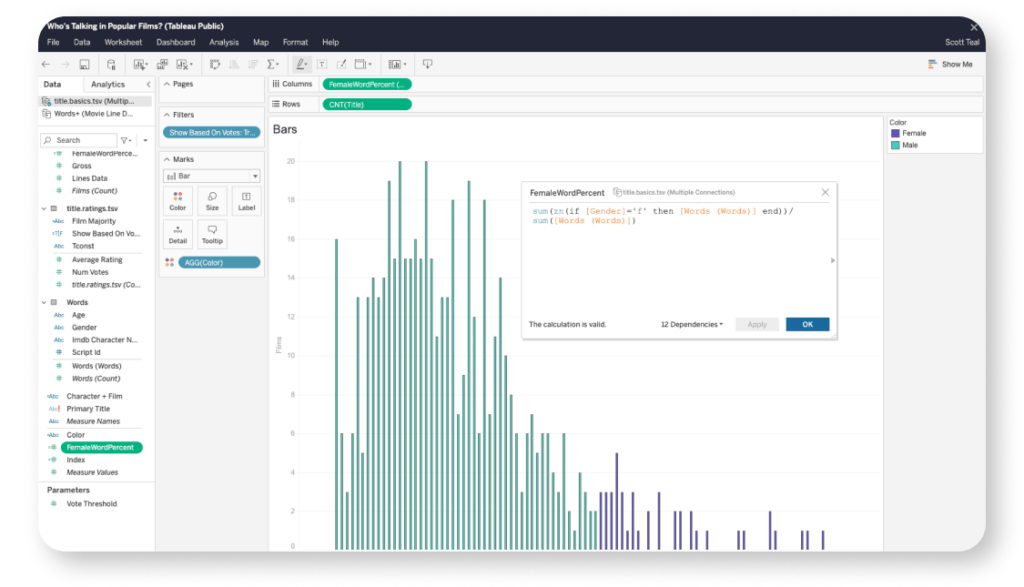The width and height of the screenshot is (1024, 587).
Task: Click data source icon in calculation dialog
Action: [617, 192]
